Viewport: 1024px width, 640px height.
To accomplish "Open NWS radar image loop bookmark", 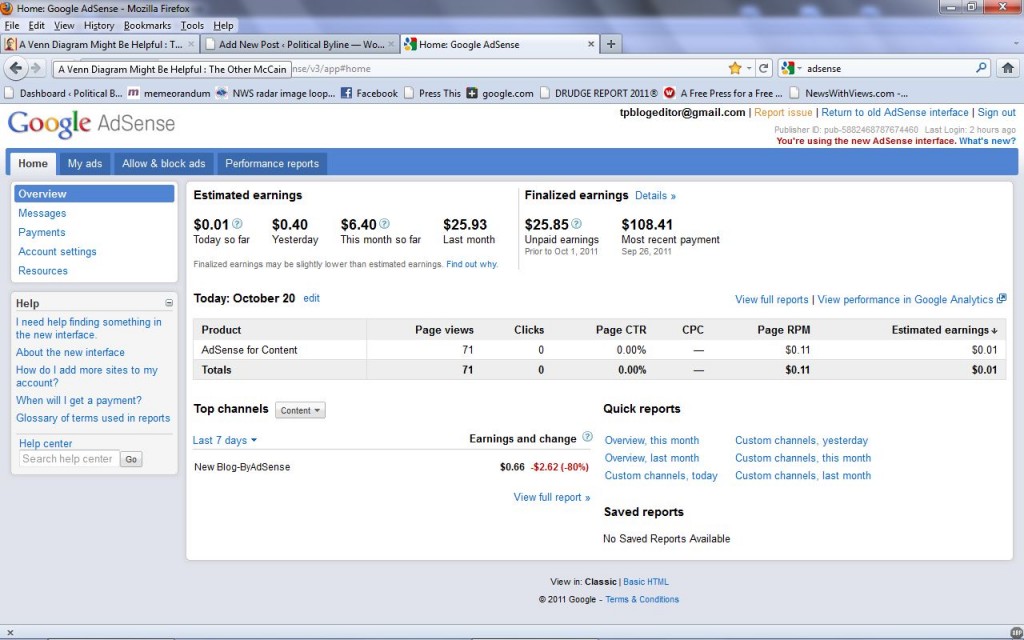I will pos(275,93).
